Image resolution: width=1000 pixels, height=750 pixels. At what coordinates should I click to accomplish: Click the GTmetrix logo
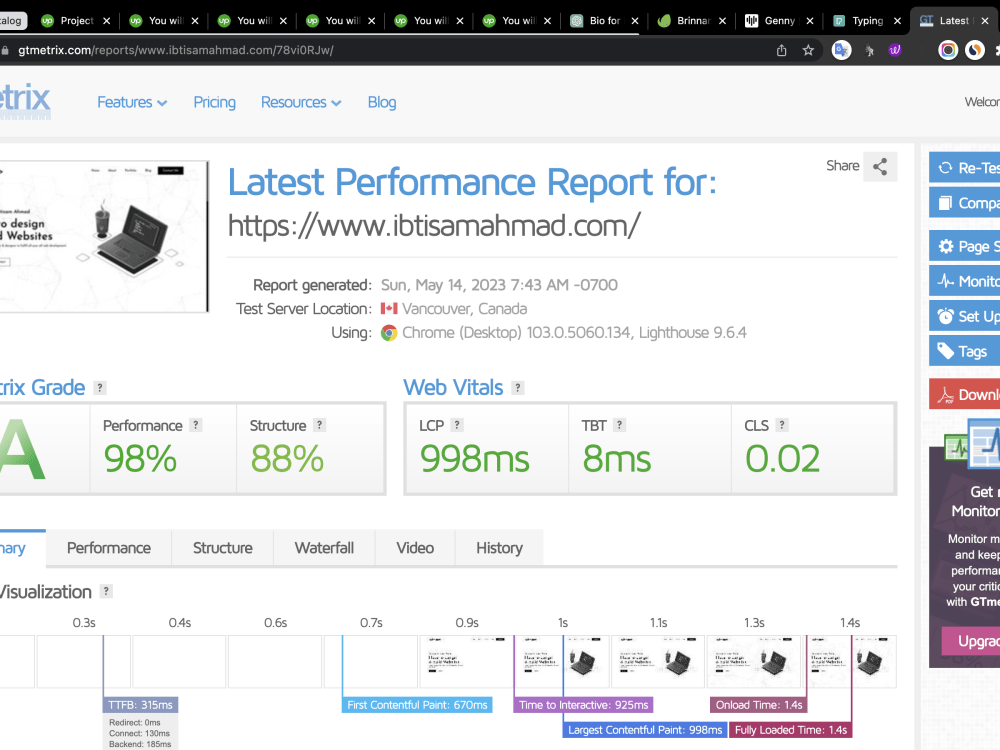(25, 99)
